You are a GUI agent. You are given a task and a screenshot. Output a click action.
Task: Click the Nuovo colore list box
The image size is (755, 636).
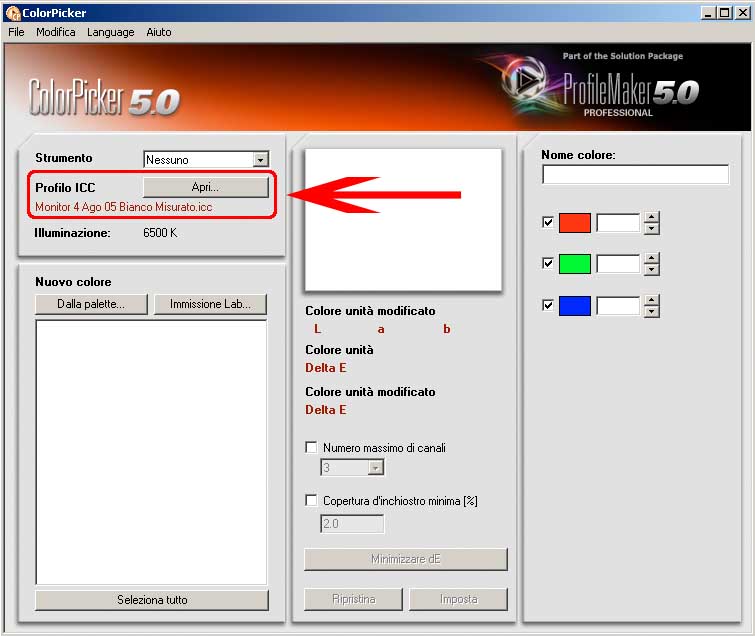[151, 452]
